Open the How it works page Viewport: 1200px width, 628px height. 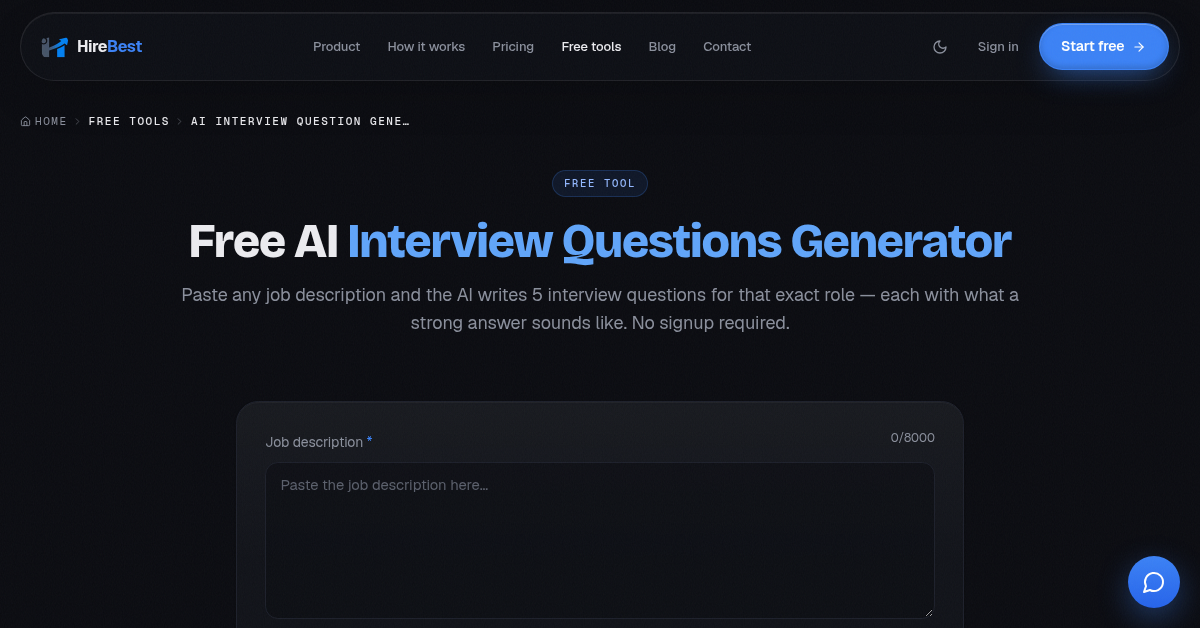pos(426,47)
